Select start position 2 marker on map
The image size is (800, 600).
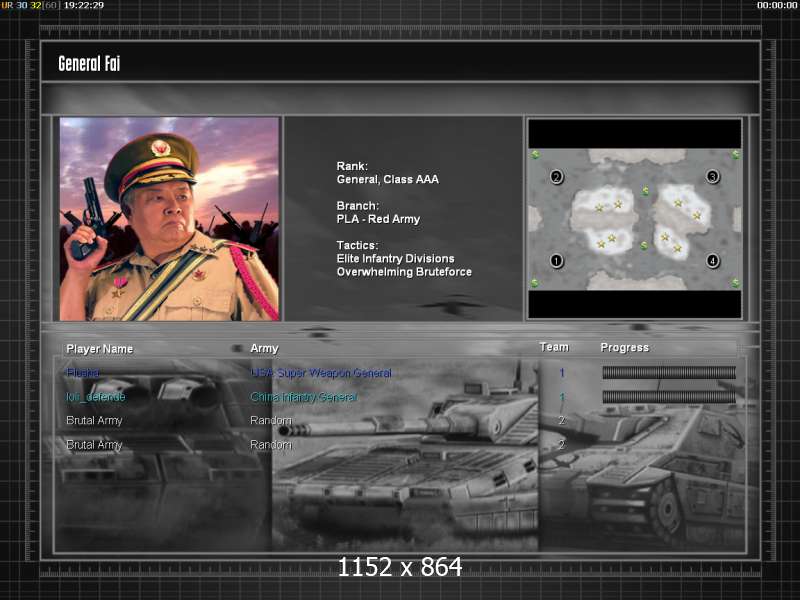click(556, 177)
